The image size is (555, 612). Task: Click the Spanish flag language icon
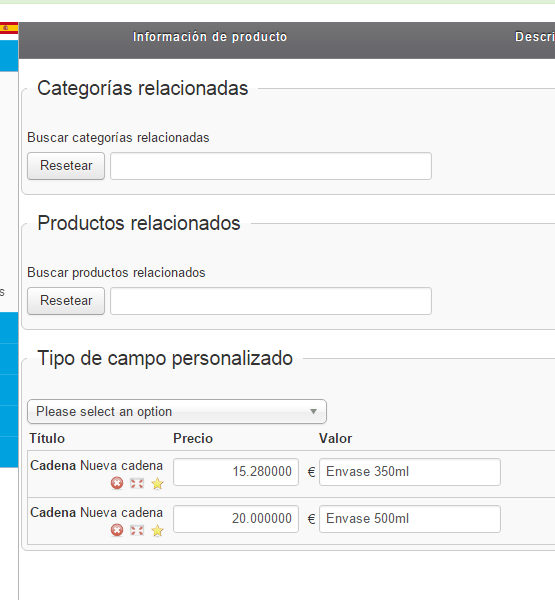(9, 28)
